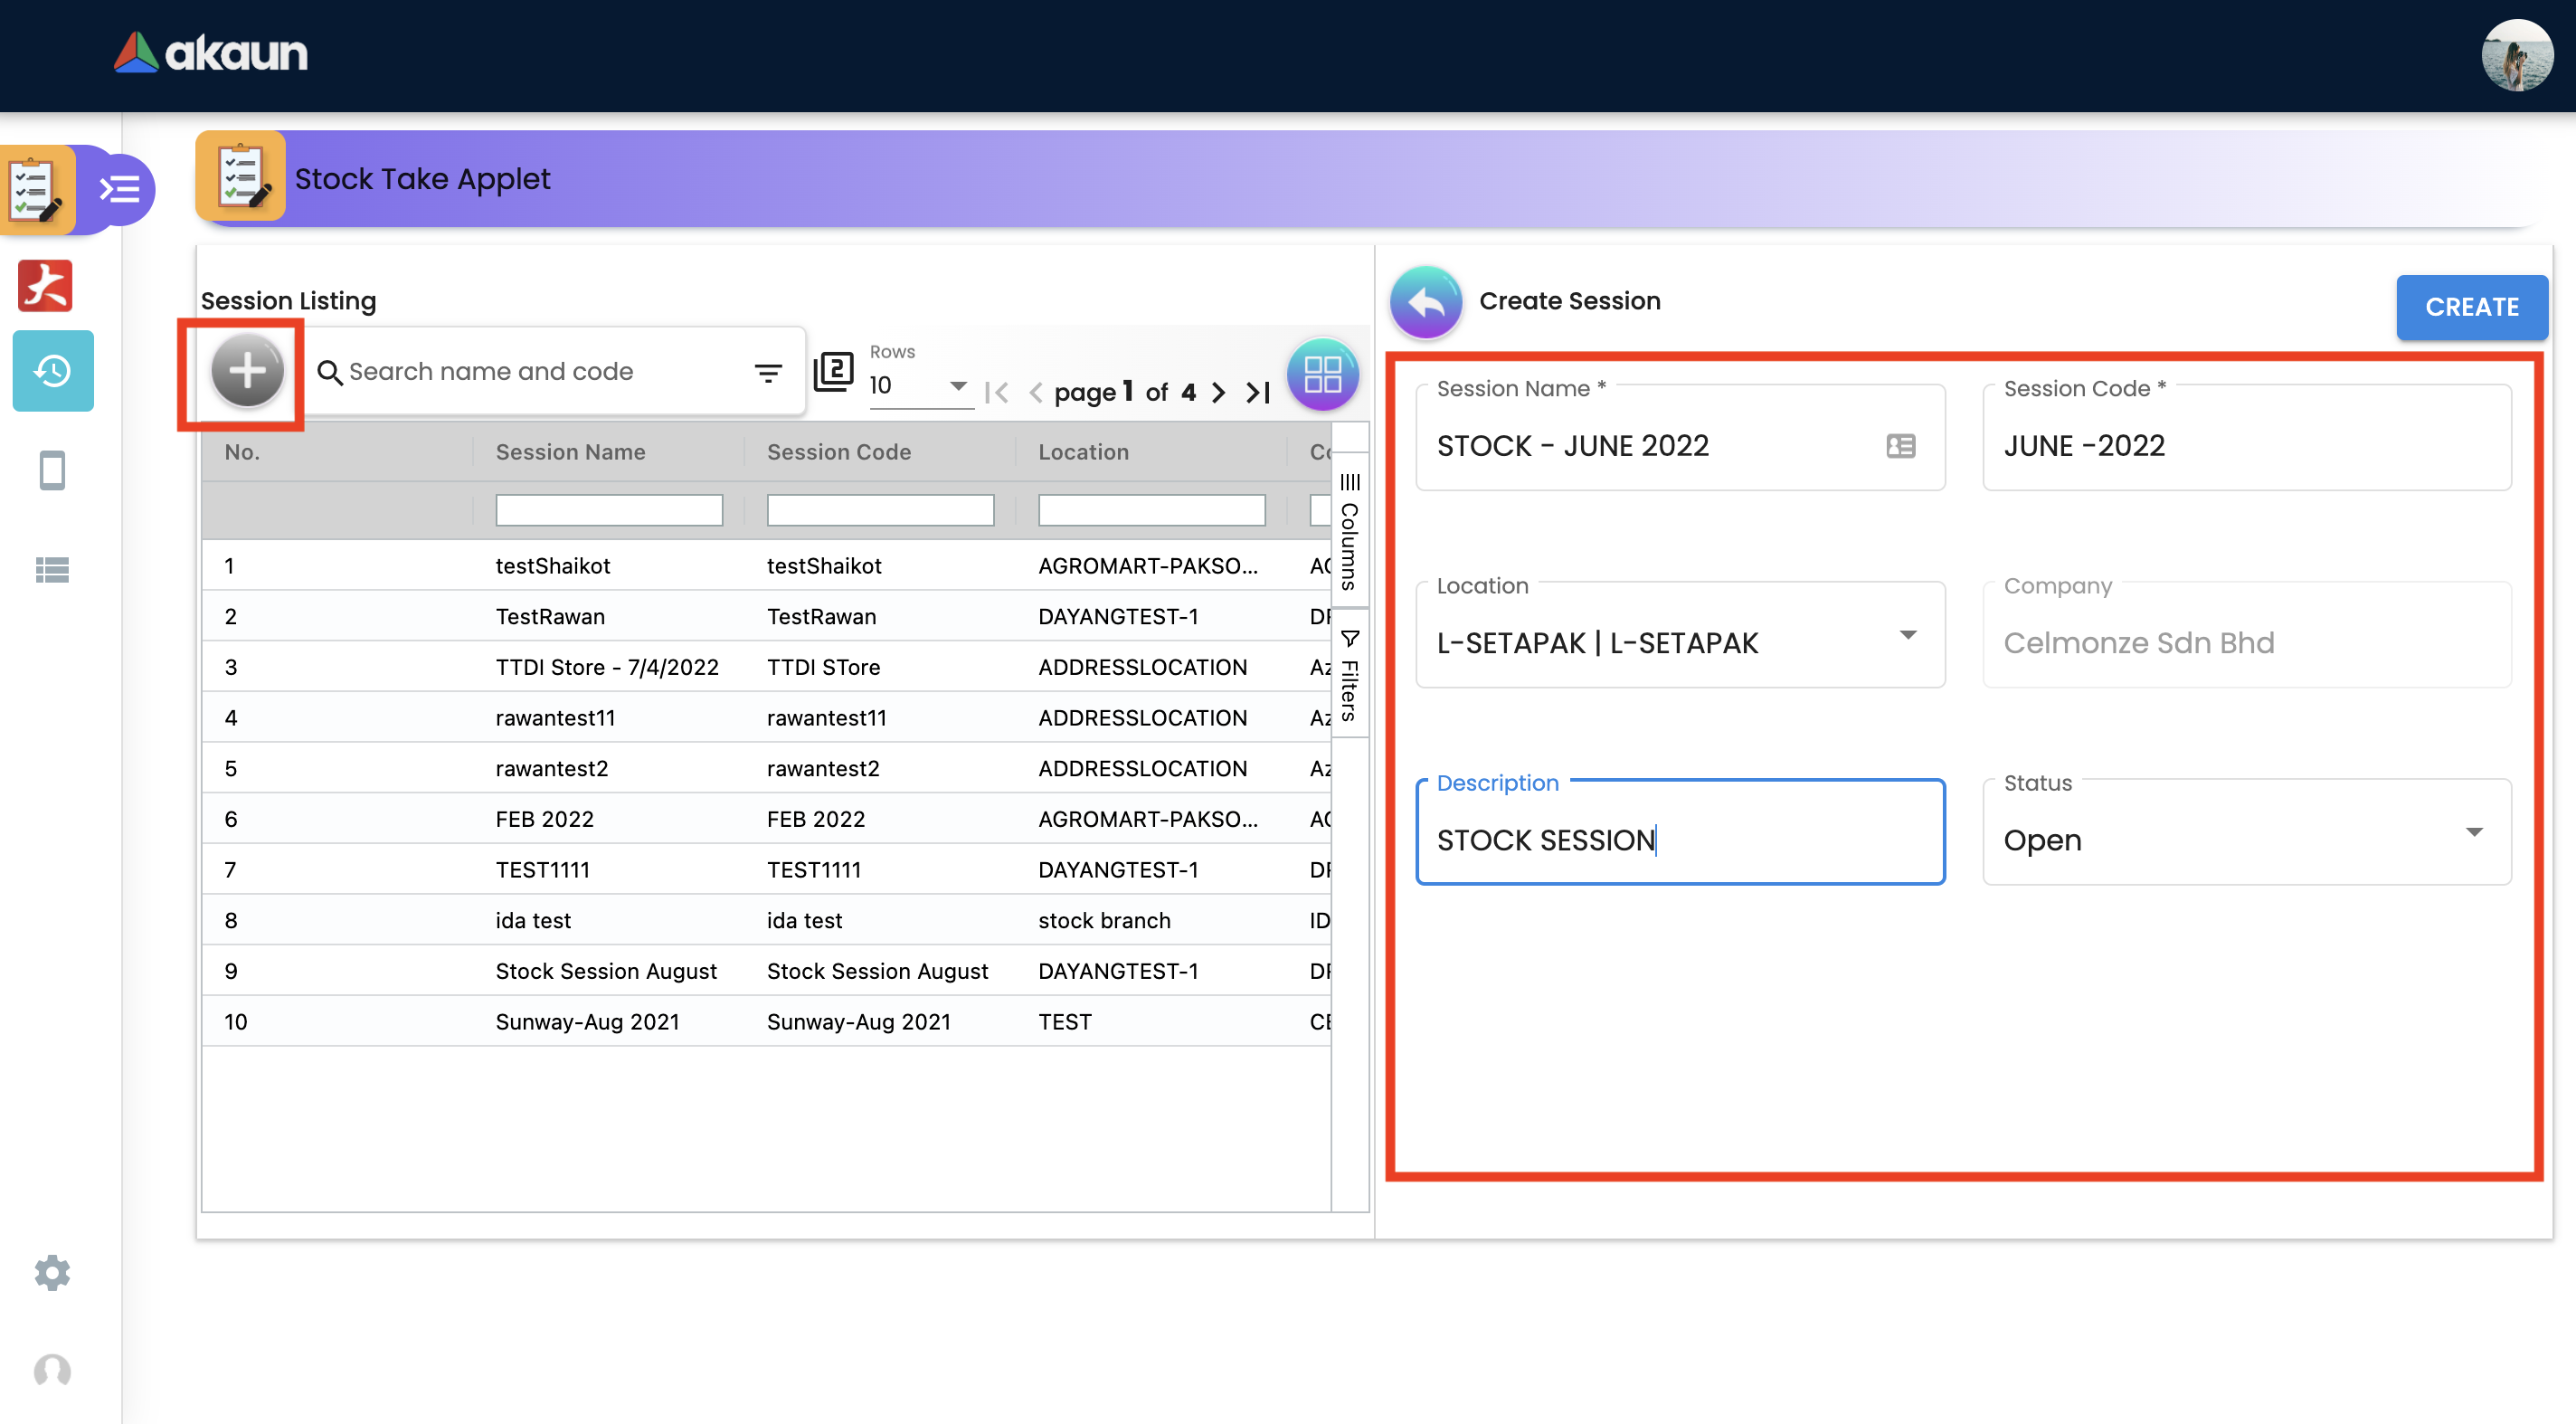Open the red runner applet icon

pos(46,286)
